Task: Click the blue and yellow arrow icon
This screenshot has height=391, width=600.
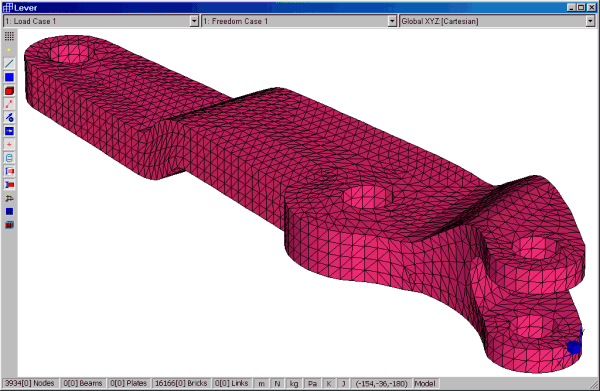Action: pos(9,131)
